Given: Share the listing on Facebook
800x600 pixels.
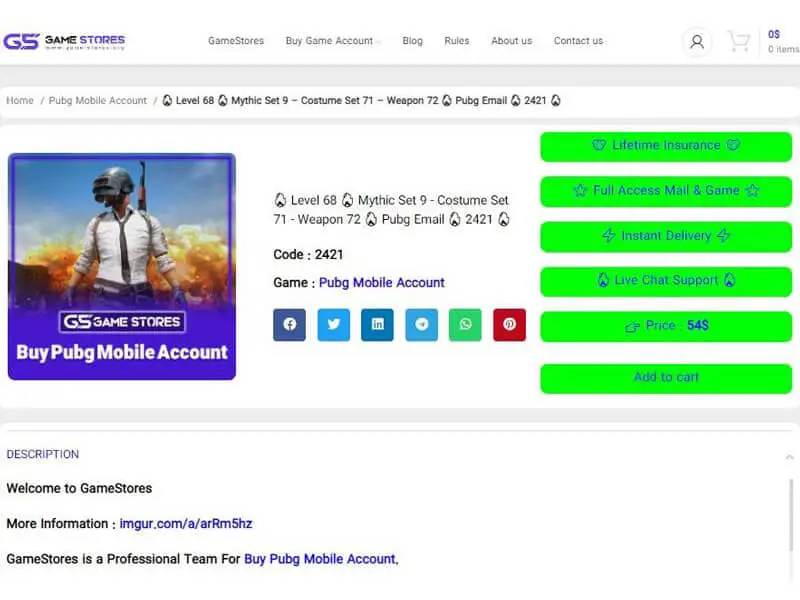Looking at the screenshot, I should (289, 324).
